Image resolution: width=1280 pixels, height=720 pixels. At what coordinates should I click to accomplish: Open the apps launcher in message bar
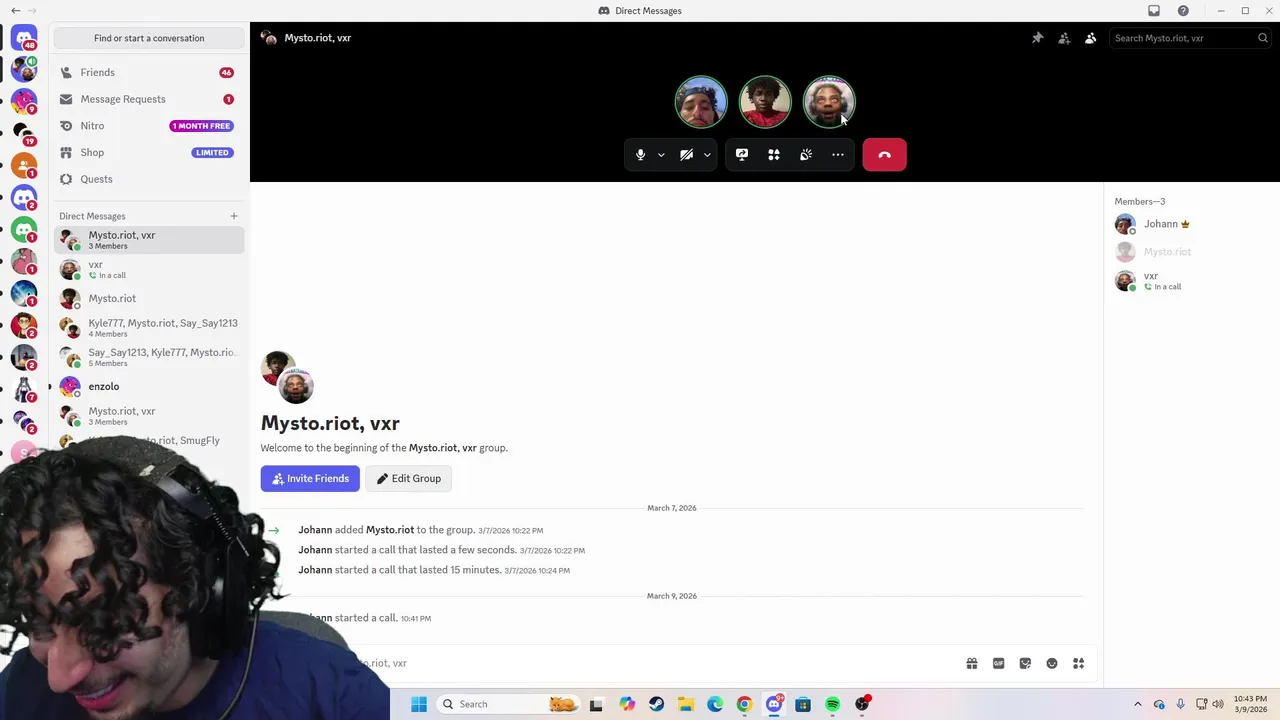pyautogui.click(x=1079, y=663)
